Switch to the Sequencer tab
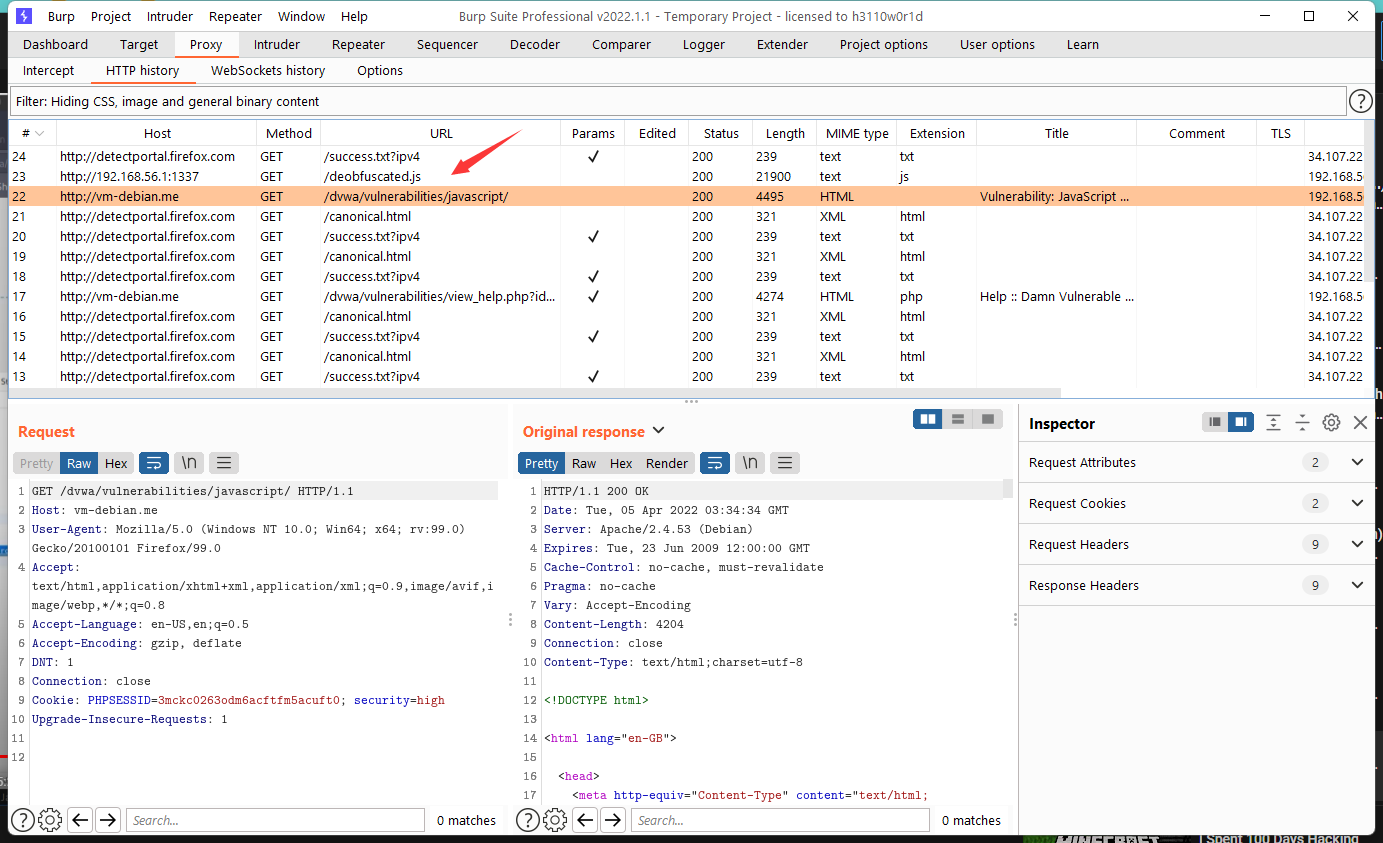 pyautogui.click(x=447, y=44)
